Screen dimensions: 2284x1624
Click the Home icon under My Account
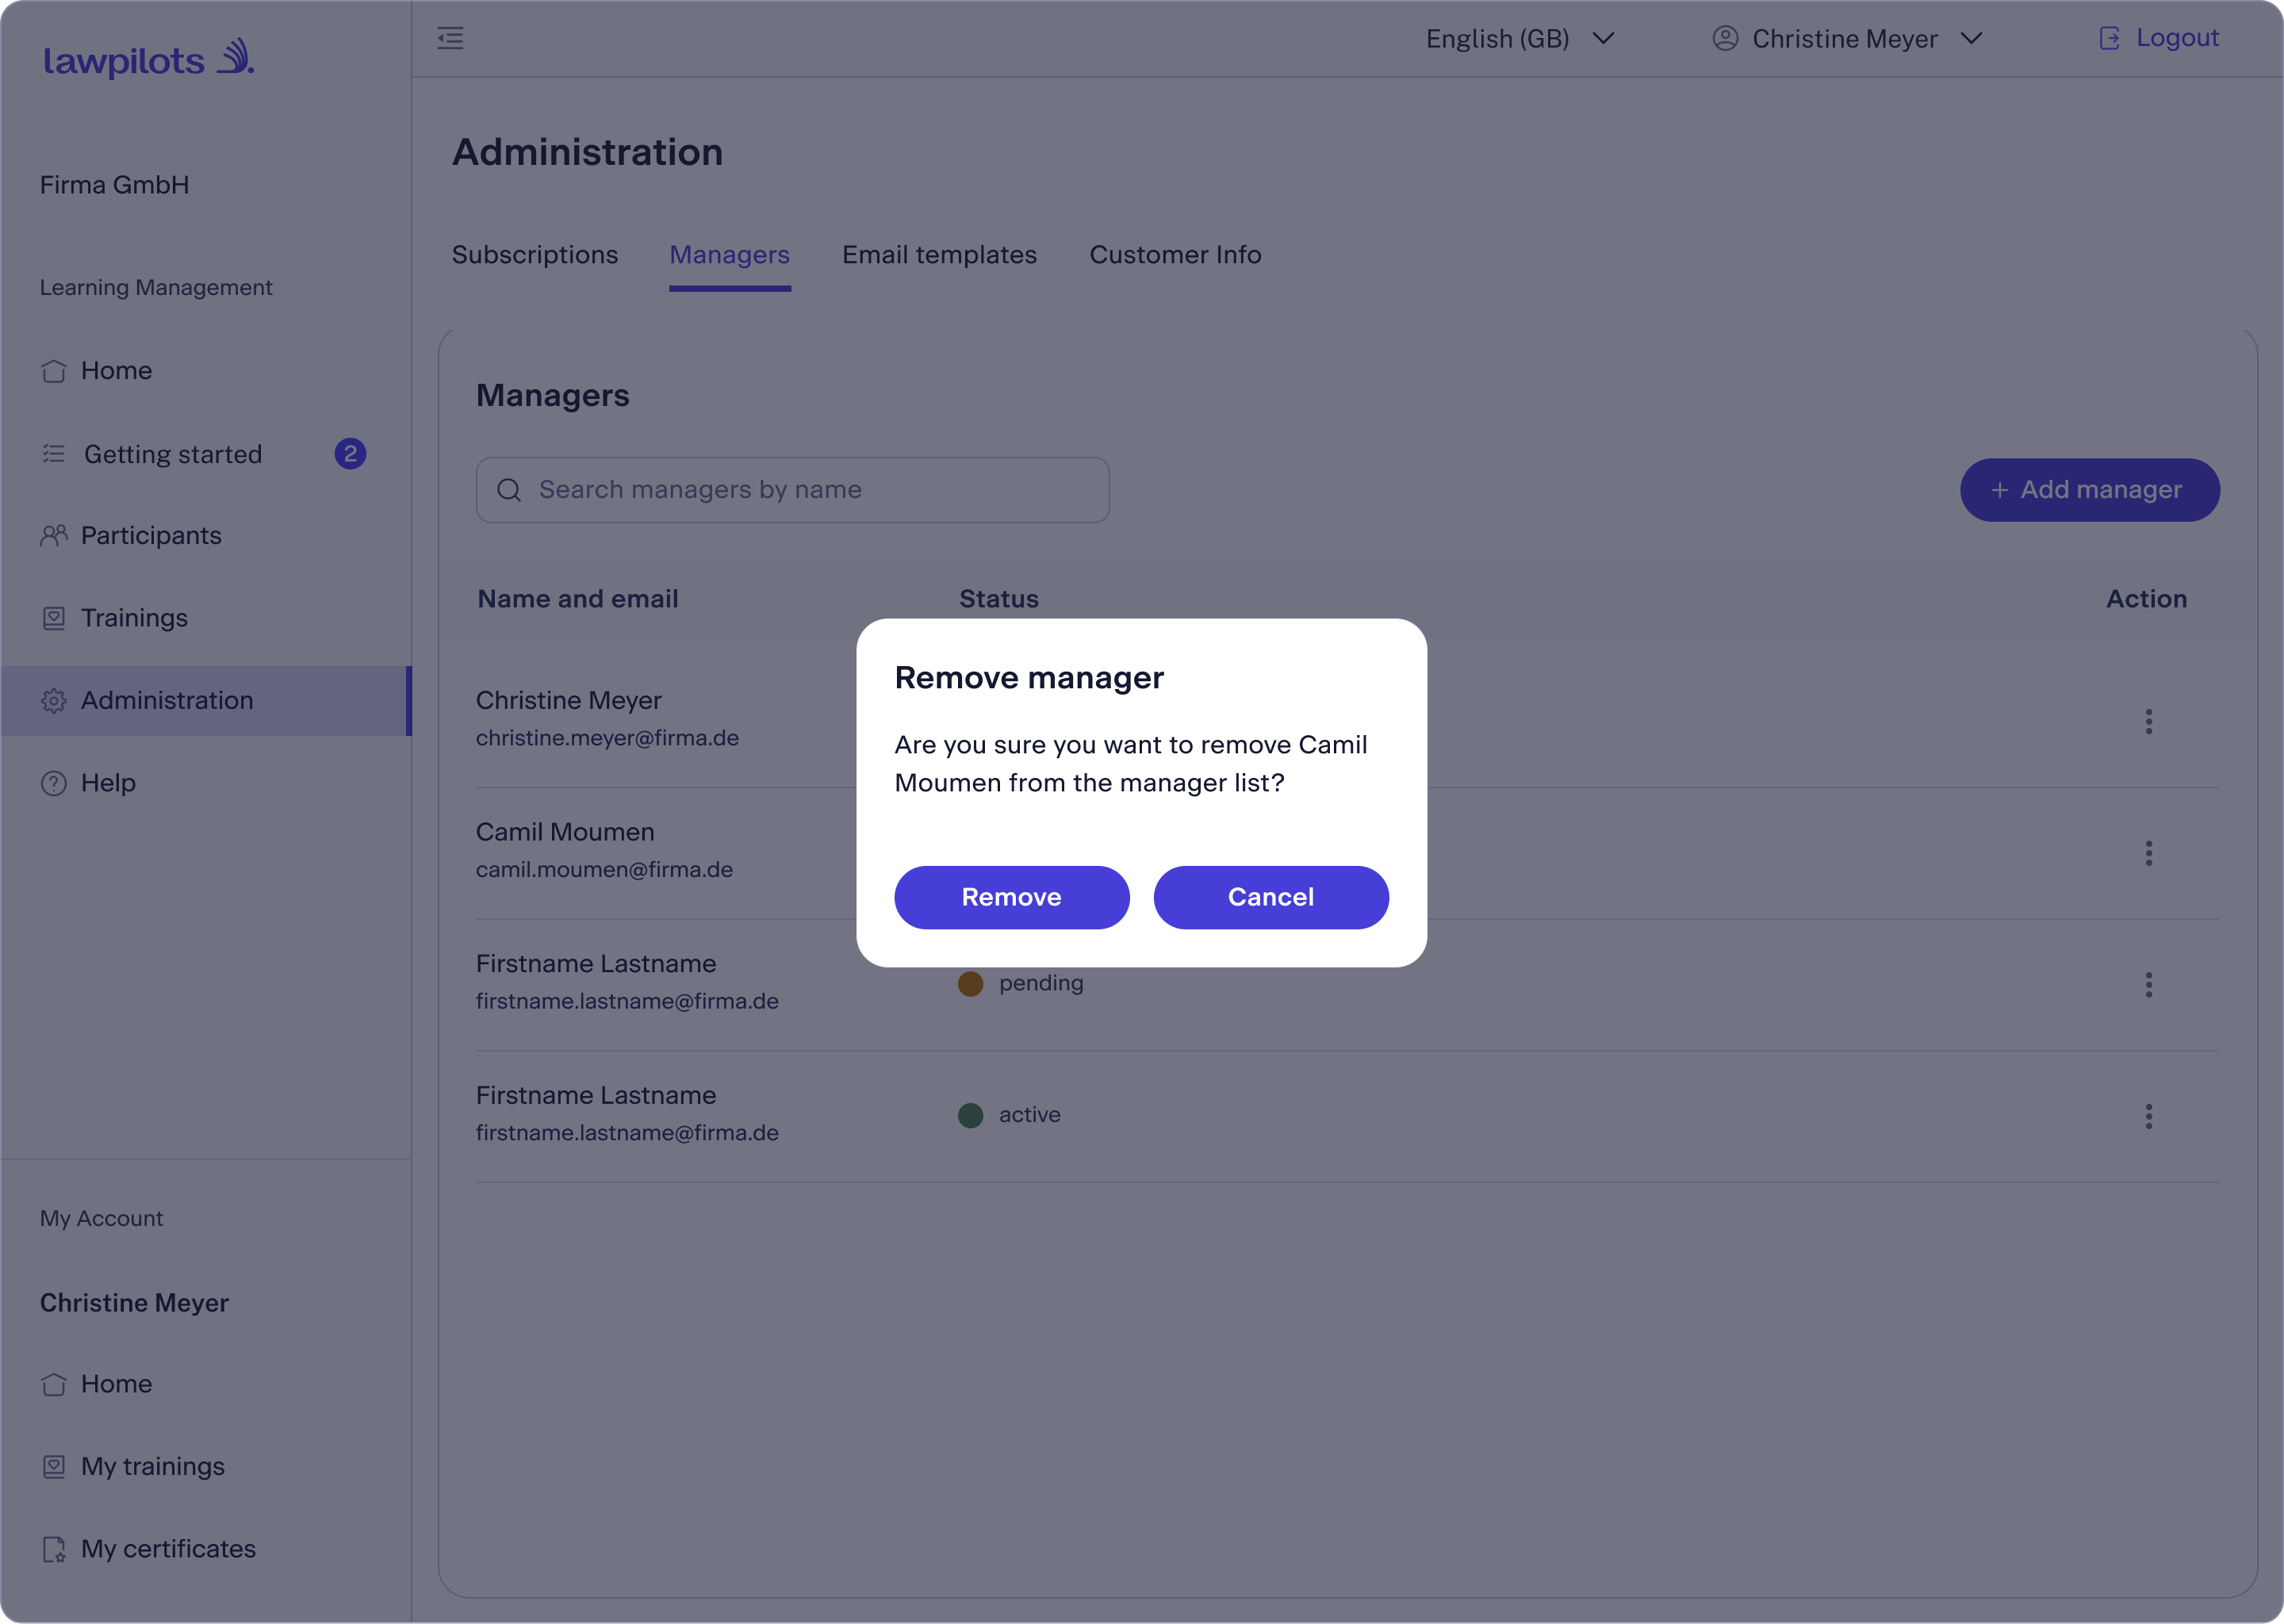(54, 1385)
